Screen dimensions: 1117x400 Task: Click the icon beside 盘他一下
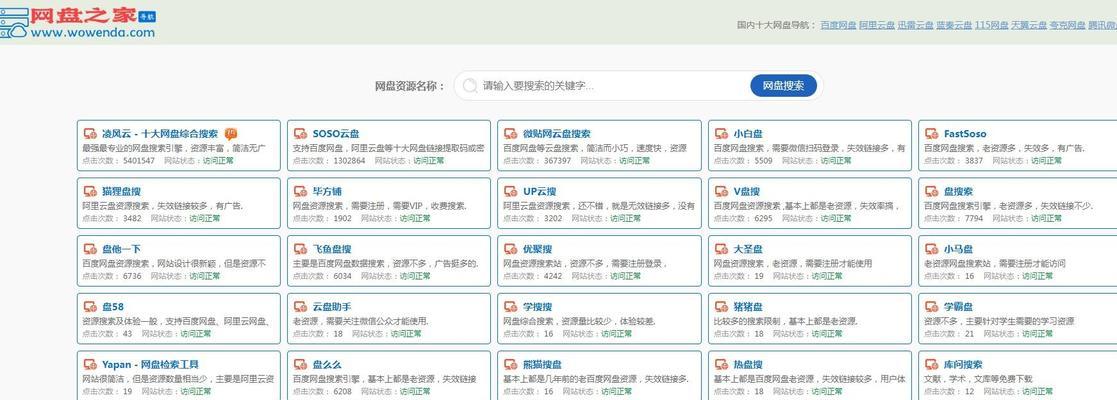coord(90,249)
